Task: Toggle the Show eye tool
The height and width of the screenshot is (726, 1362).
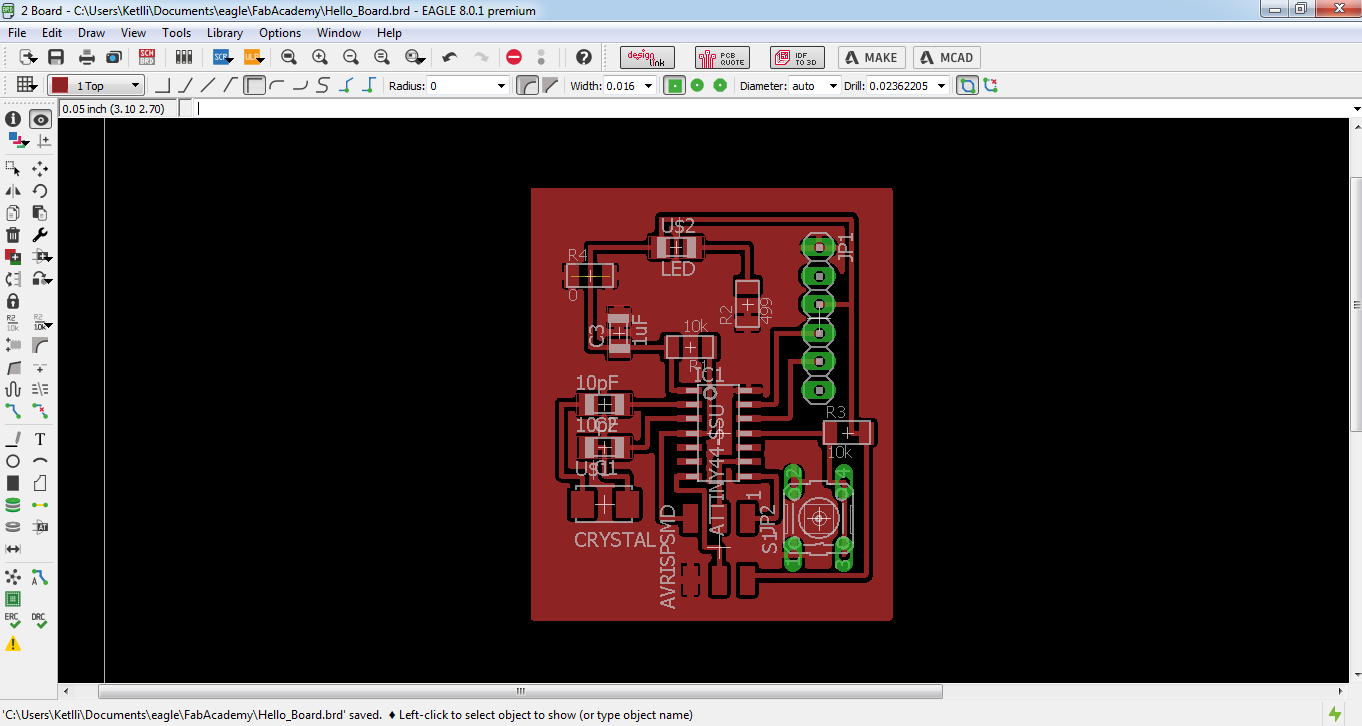Action: tap(40, 119)
